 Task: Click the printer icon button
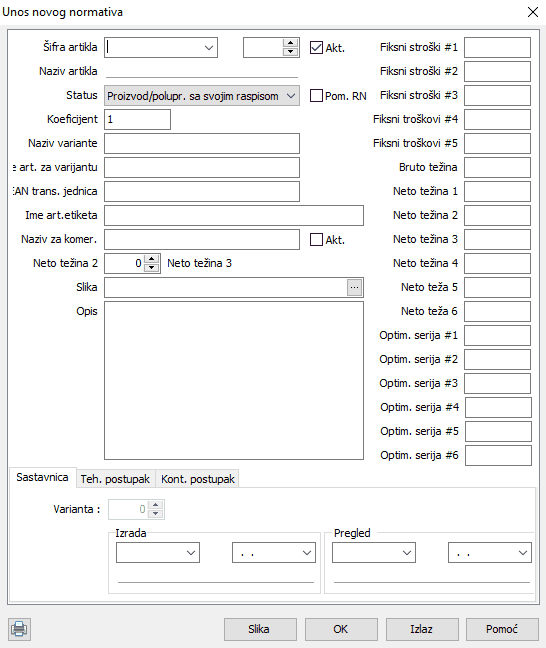click(x=19, y=629)
